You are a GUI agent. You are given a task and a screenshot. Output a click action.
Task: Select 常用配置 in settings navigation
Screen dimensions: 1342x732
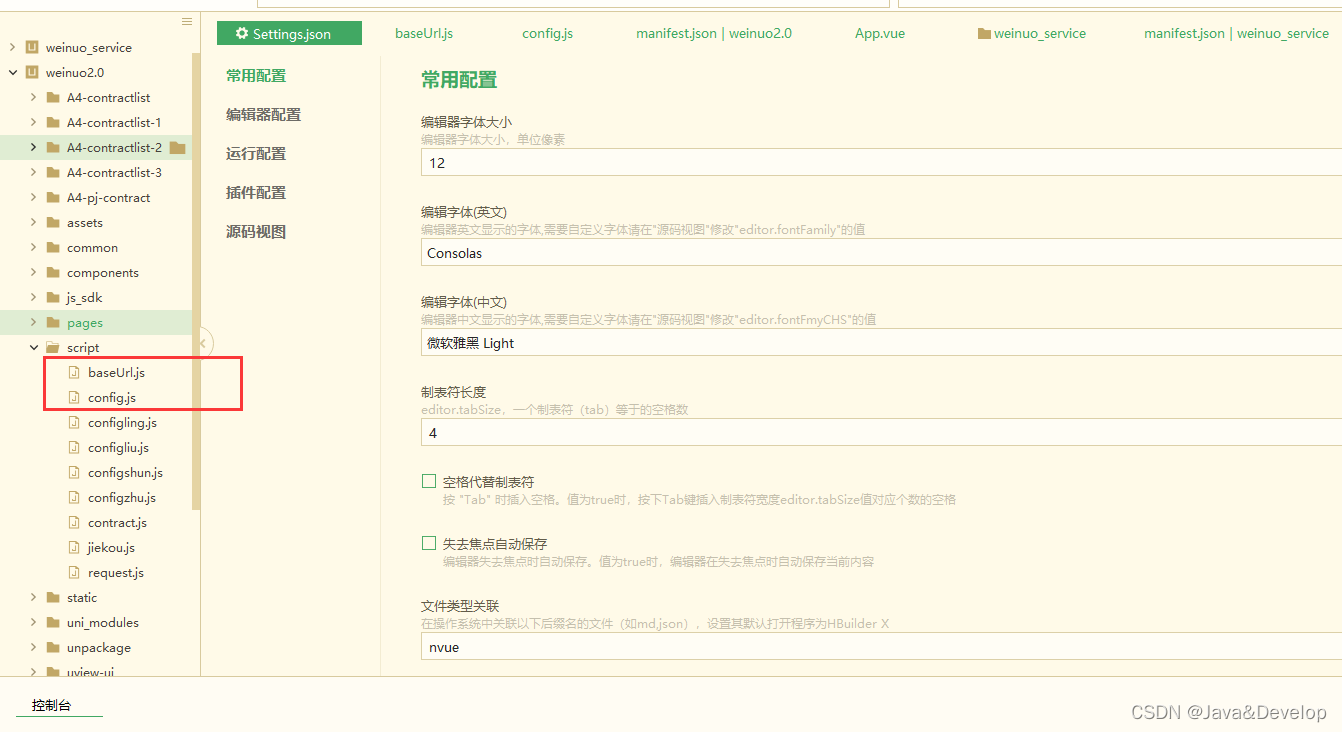click(256, 75)
